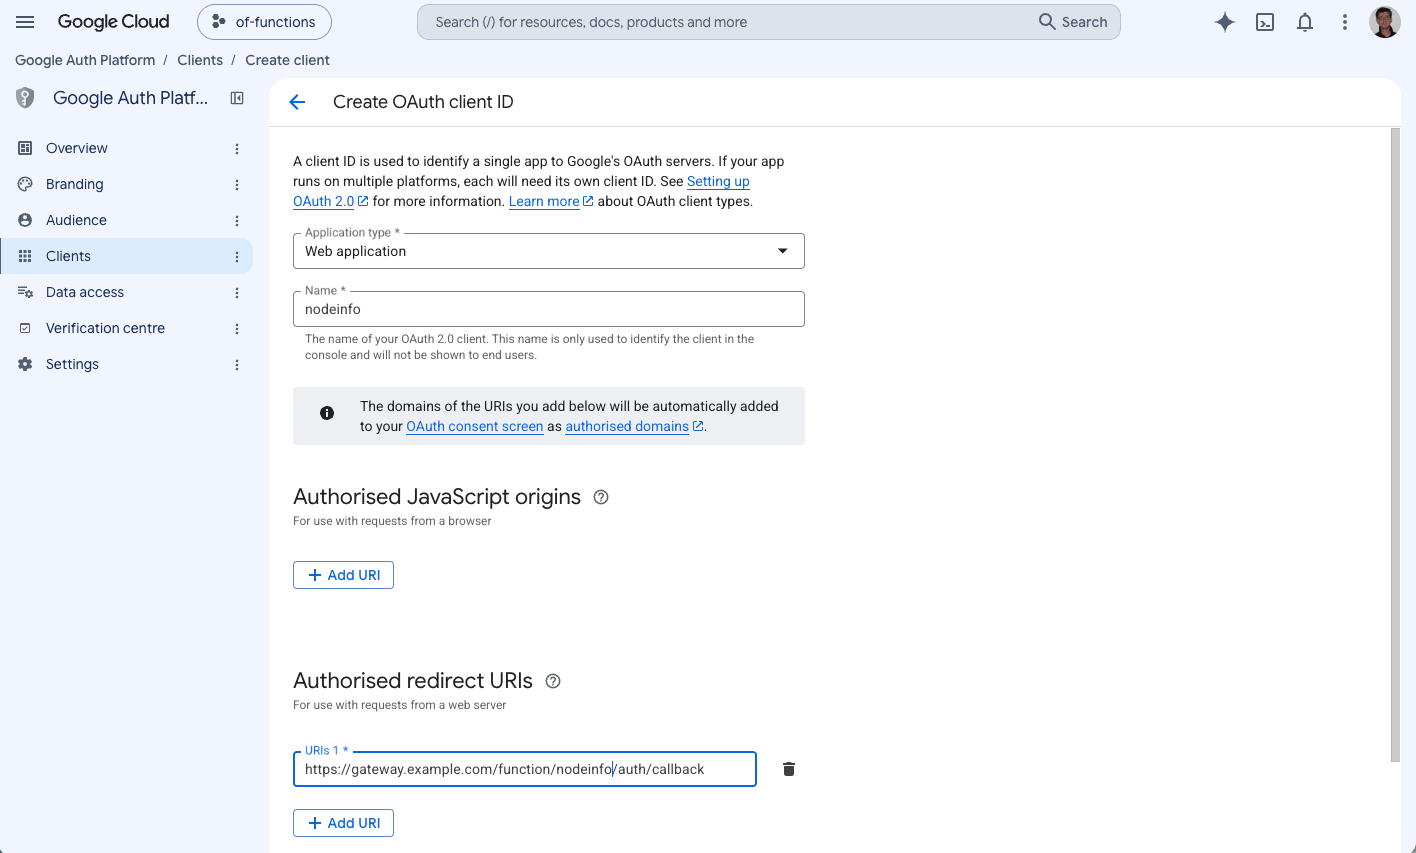Viewport: 1416px width, 853px height.
Task: Open more options for Branding
Action: pos(237,185)
